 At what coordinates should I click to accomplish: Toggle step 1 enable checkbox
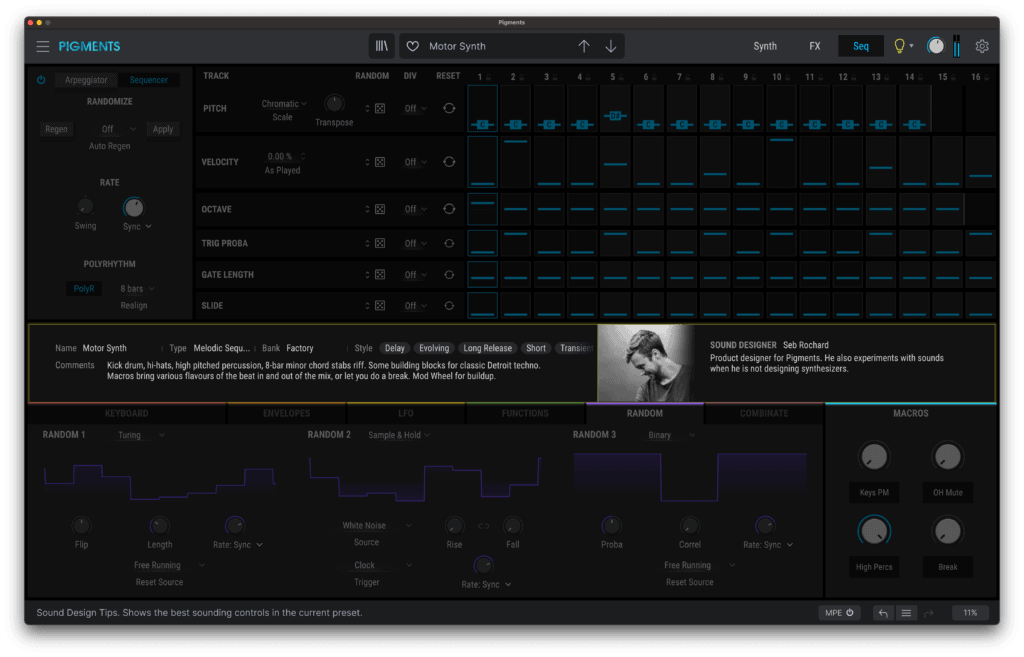click(x=488, y=78)
